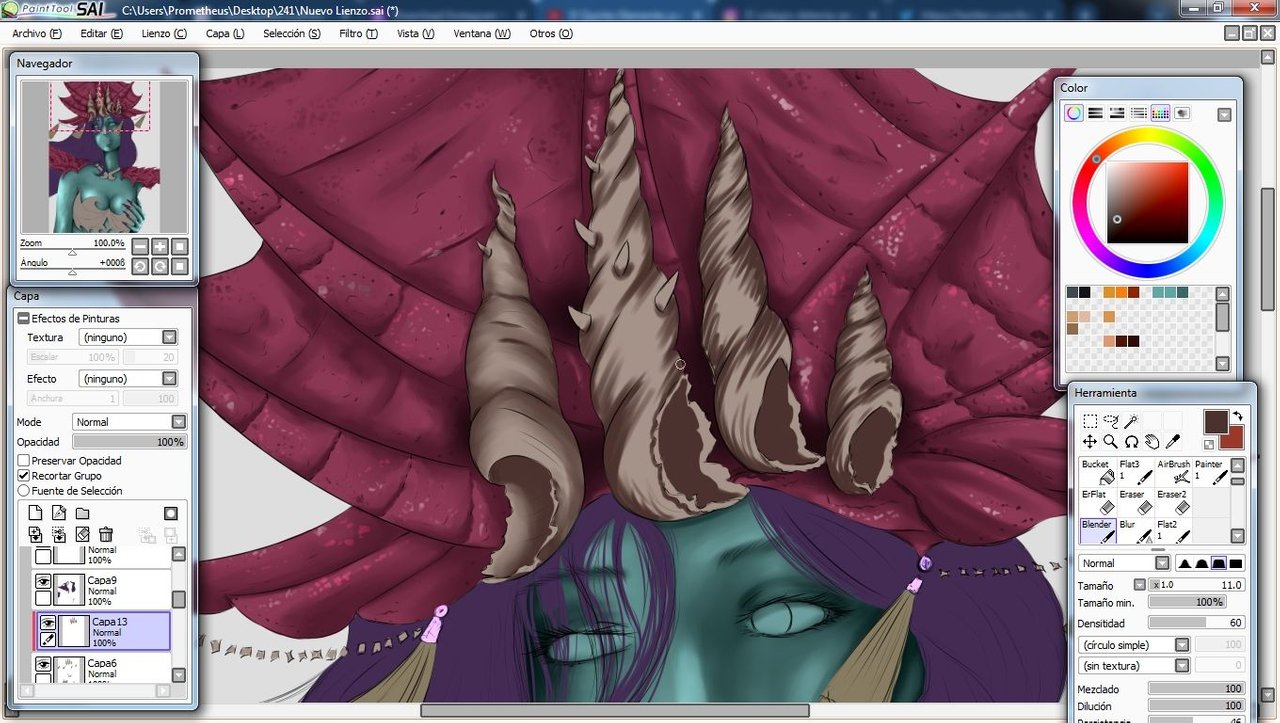
Task: Open the Textura dropdown
Action: pos(169,338)
